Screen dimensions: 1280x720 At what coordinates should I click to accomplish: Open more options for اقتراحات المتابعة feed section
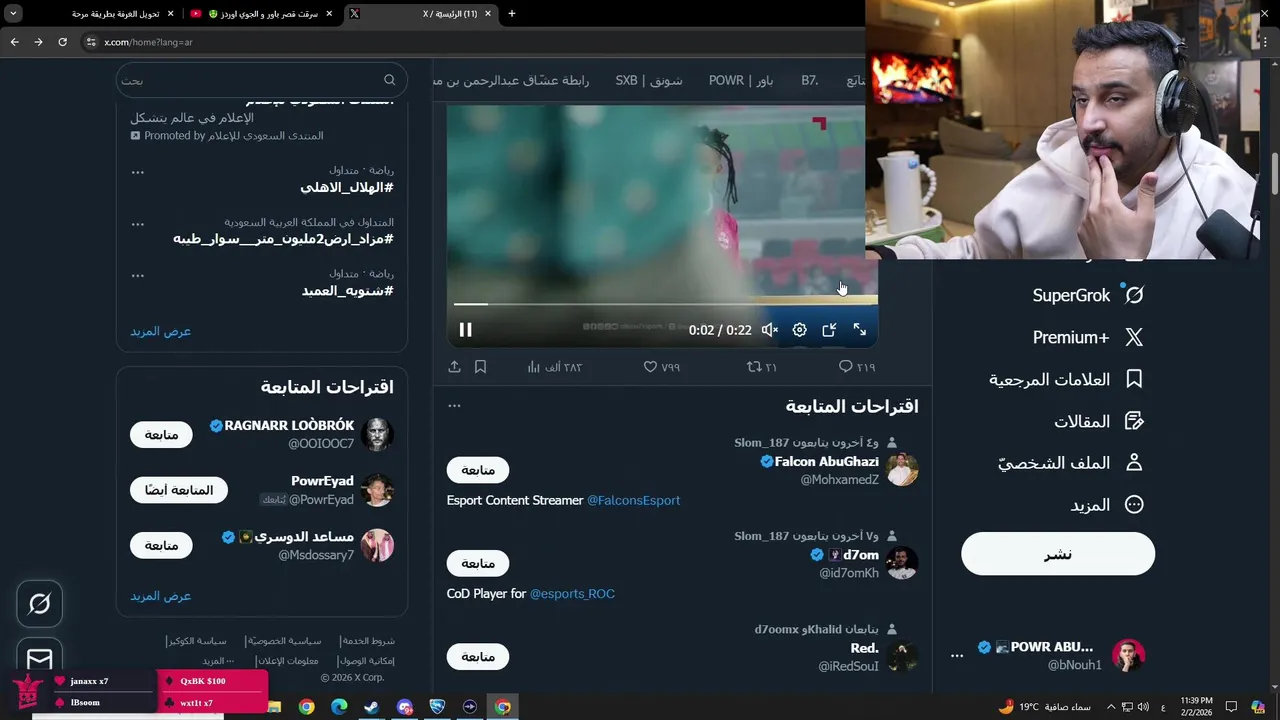coord(454,406)
